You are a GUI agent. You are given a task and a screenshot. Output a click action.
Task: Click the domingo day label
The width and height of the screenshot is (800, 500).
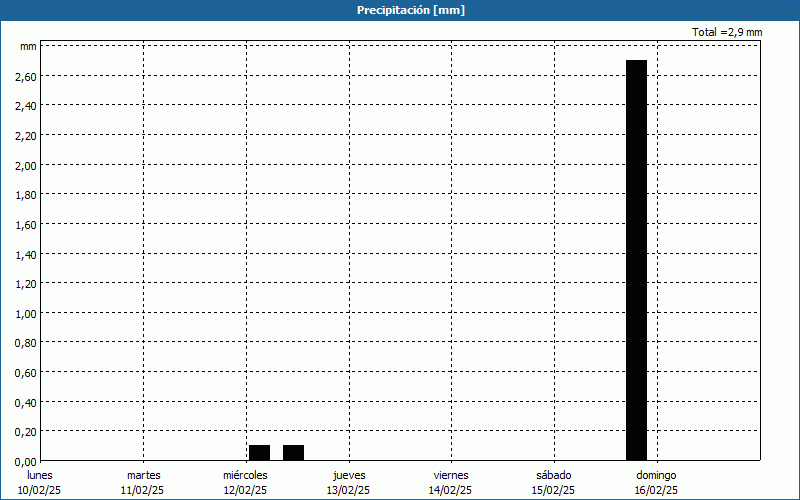click(x=656, y=475)
